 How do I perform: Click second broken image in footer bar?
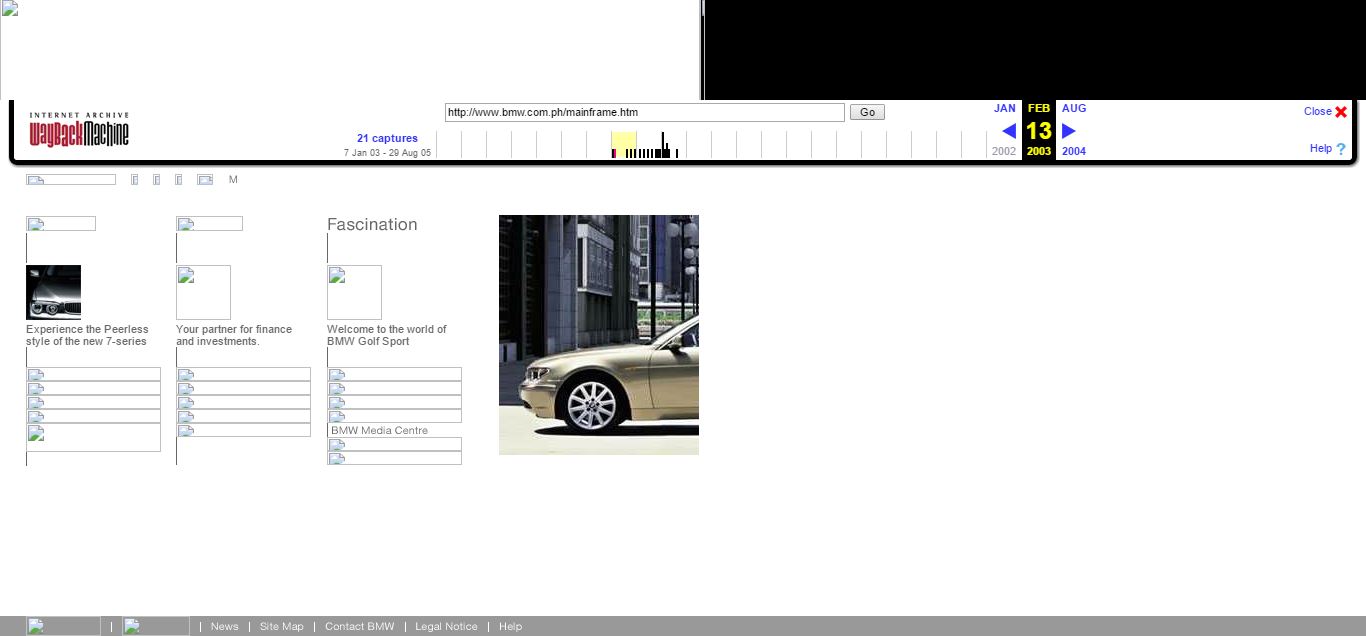pos(156,626)
